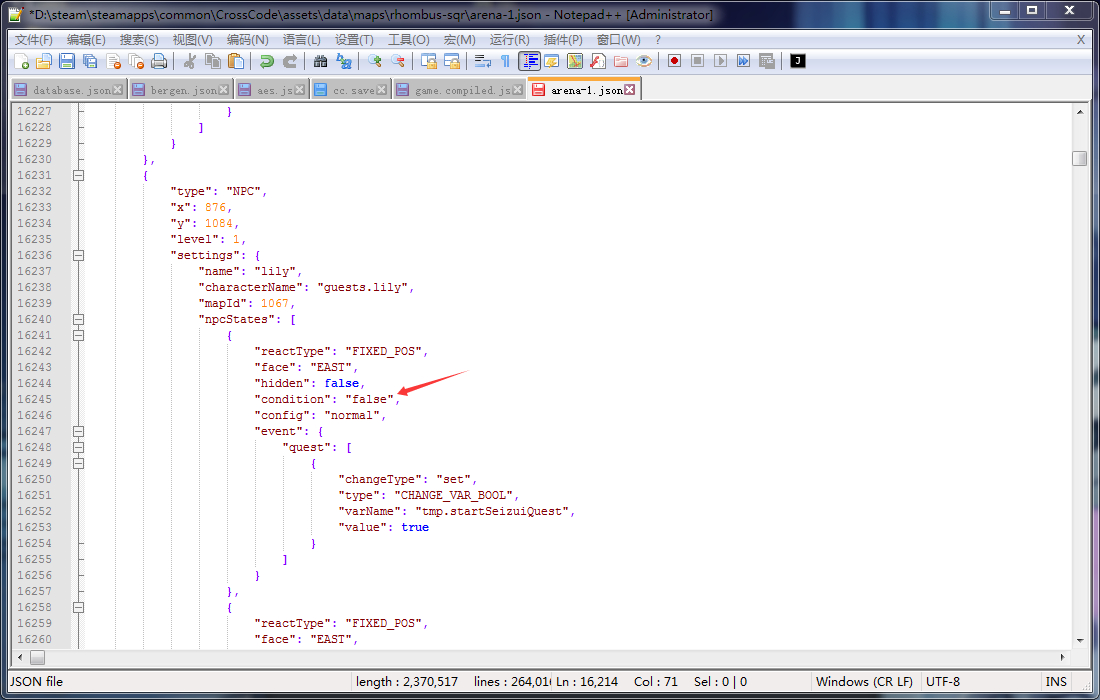Click the Undo arrow icon

point(266,61)
